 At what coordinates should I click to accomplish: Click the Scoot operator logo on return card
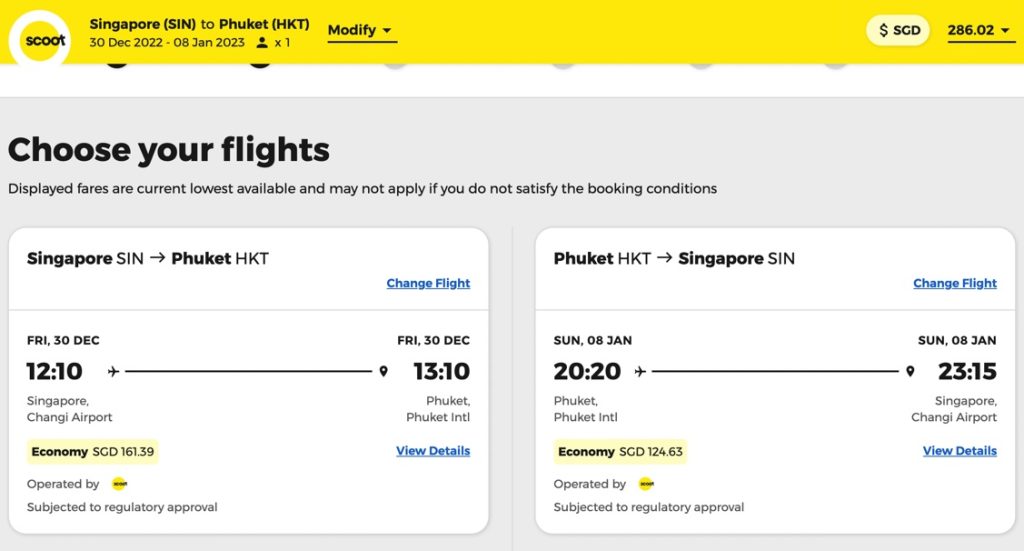(647, 484)
